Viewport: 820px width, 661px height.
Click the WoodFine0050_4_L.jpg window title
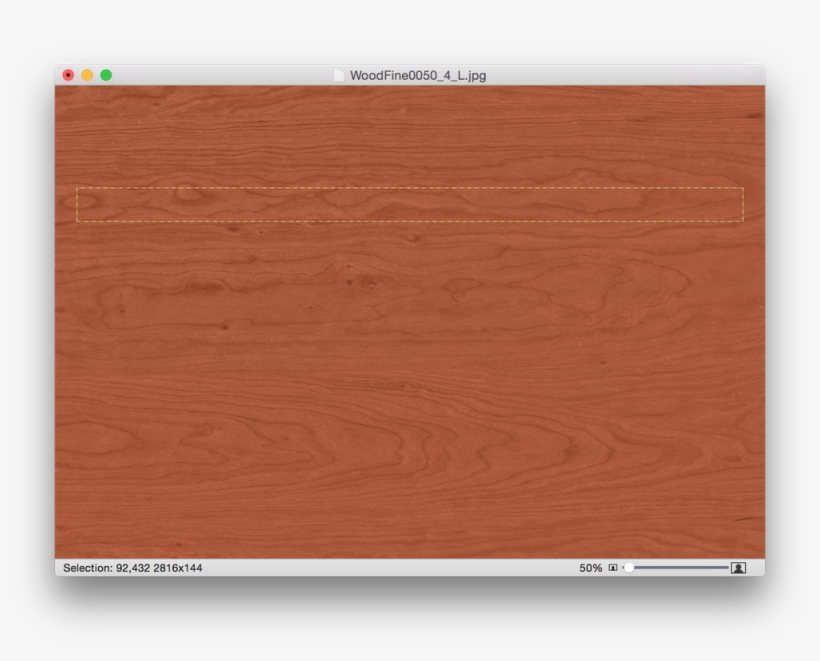click(418, 75)
